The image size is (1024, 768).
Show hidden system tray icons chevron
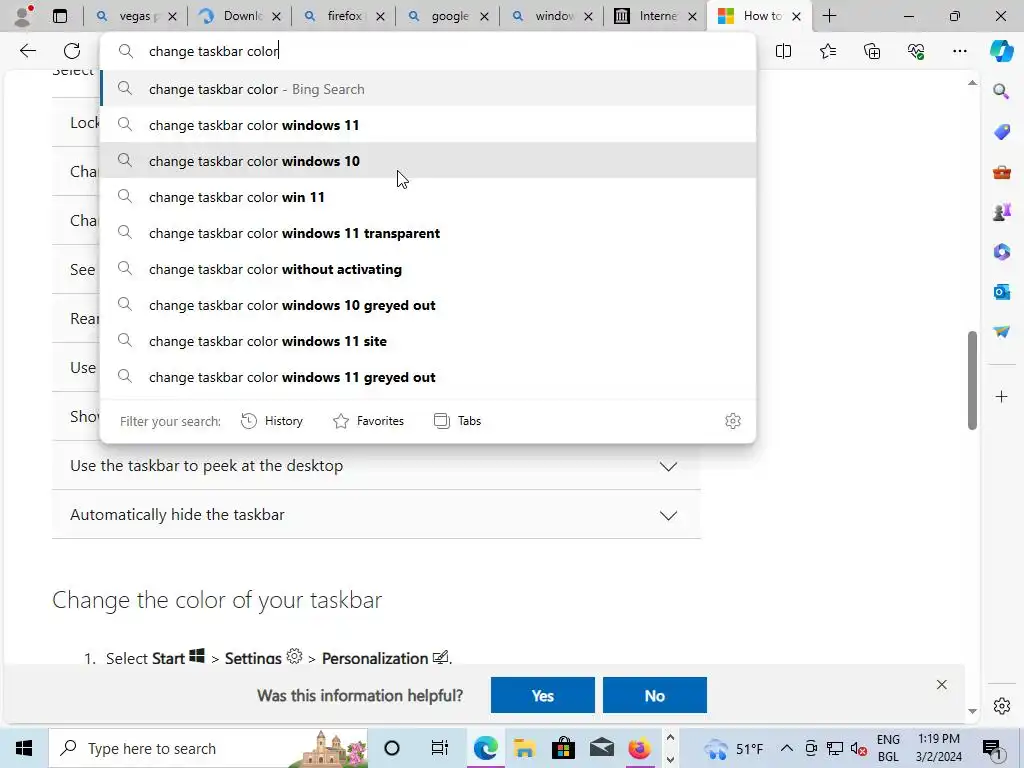tap(786, 748)
